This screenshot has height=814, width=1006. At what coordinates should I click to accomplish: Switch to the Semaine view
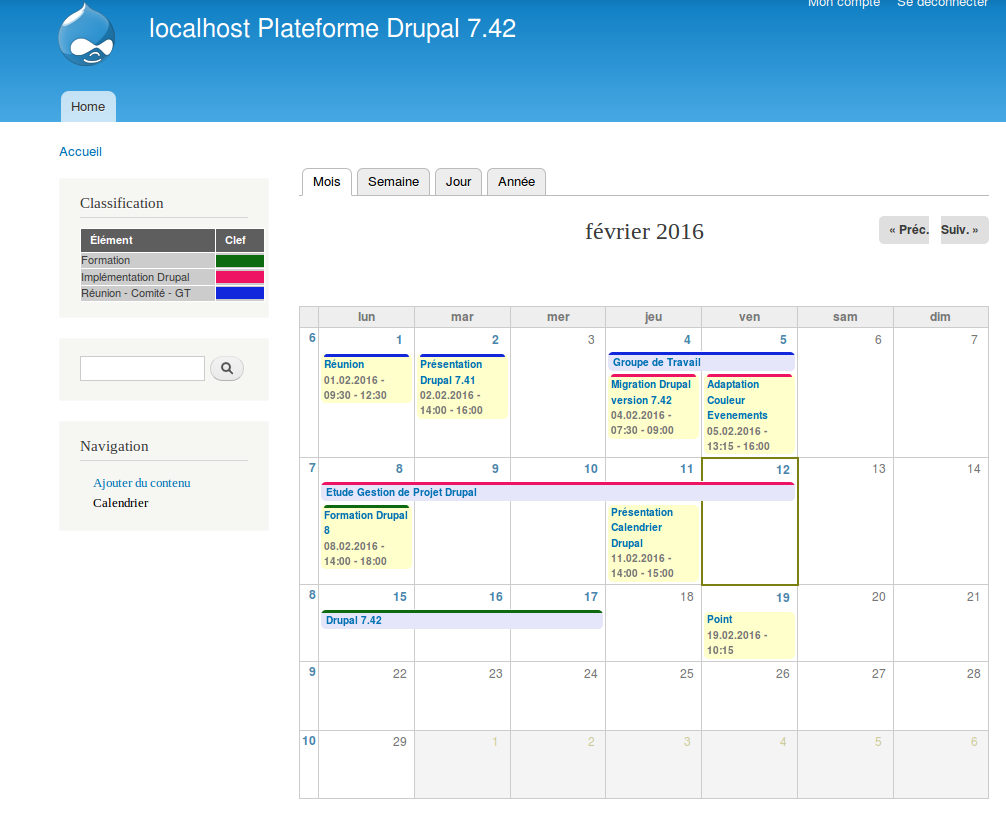pos(393,181)
